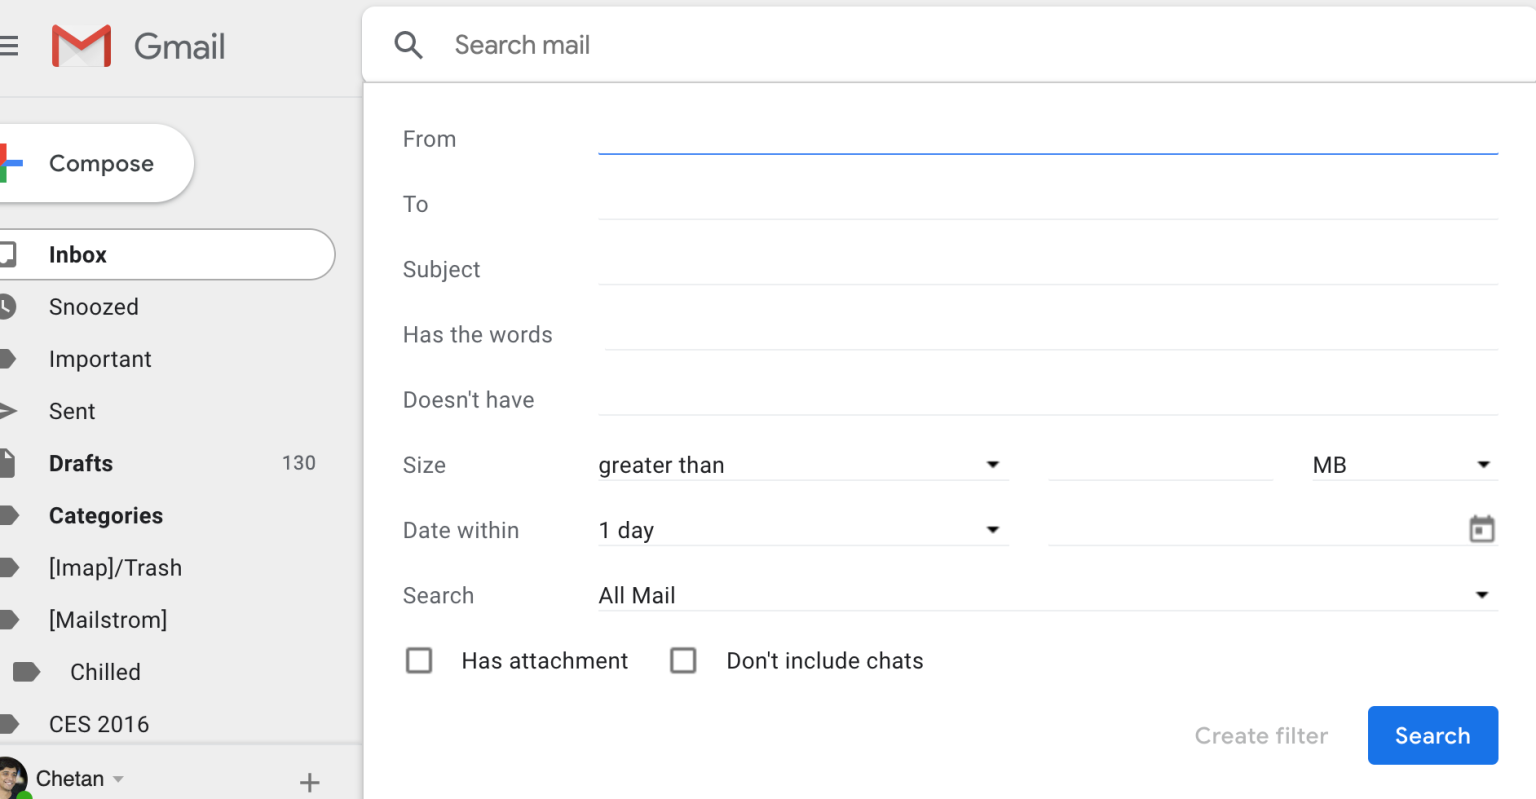The height and width of the screenshot is (799, 1536).
Task: Click the Gmail envelope logo
Action: tap(81, 46)
